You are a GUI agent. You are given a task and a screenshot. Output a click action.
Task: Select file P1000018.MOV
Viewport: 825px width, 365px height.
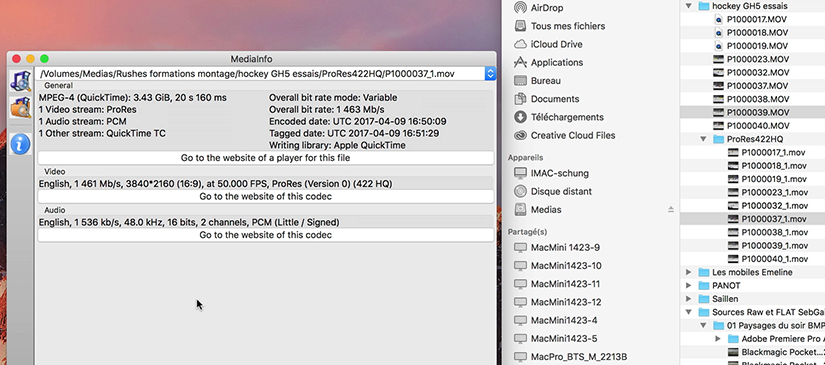coord(758,33)
